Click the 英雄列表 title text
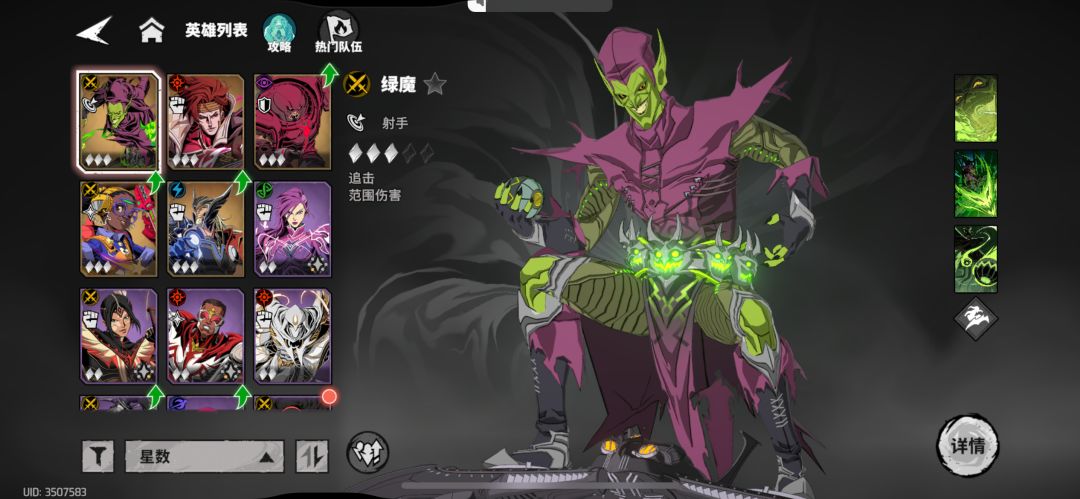 pos(216,30)
